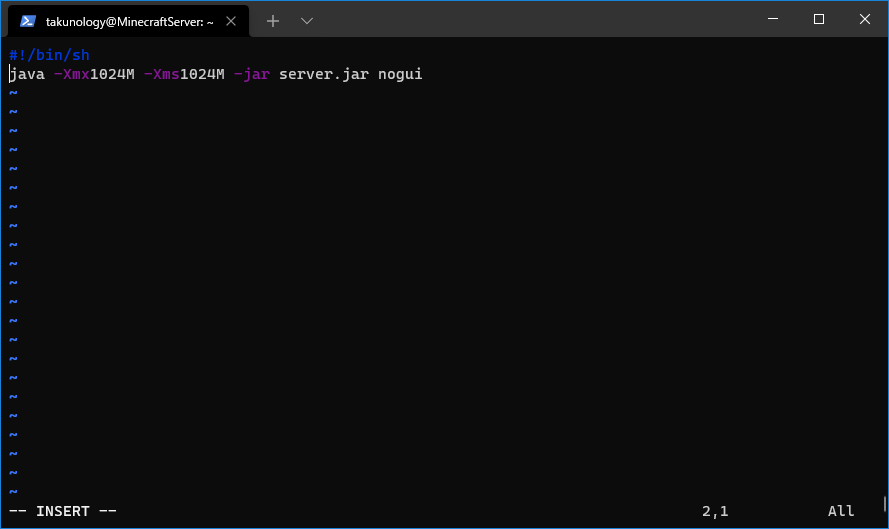
Task: Close the takunology@MinecraftServer tab
Action: click(231, 21)
